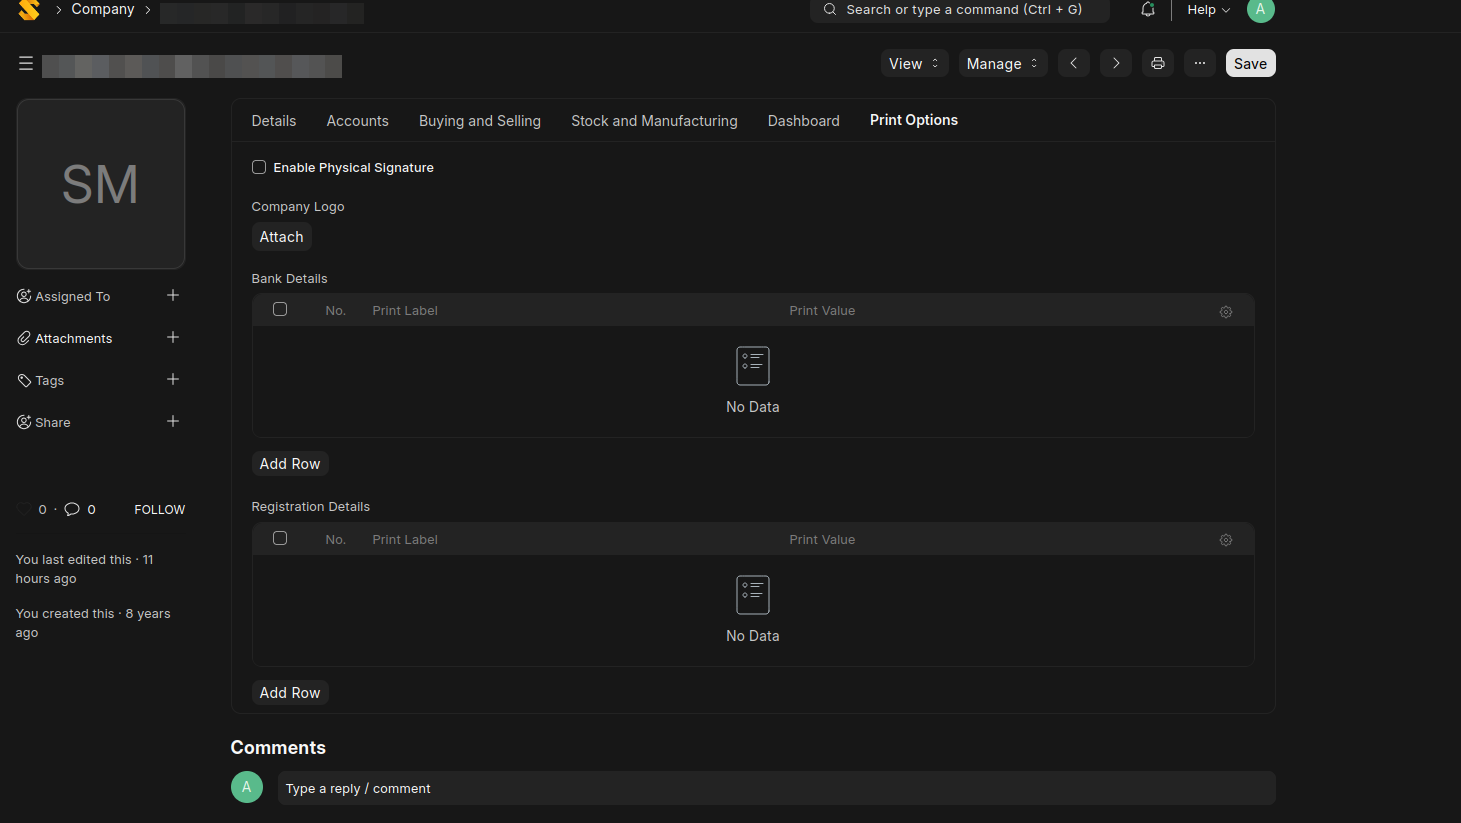The image size is (1461, 823).
Task: Open Bank Details table settings gear
Action: pos(1225,312)
